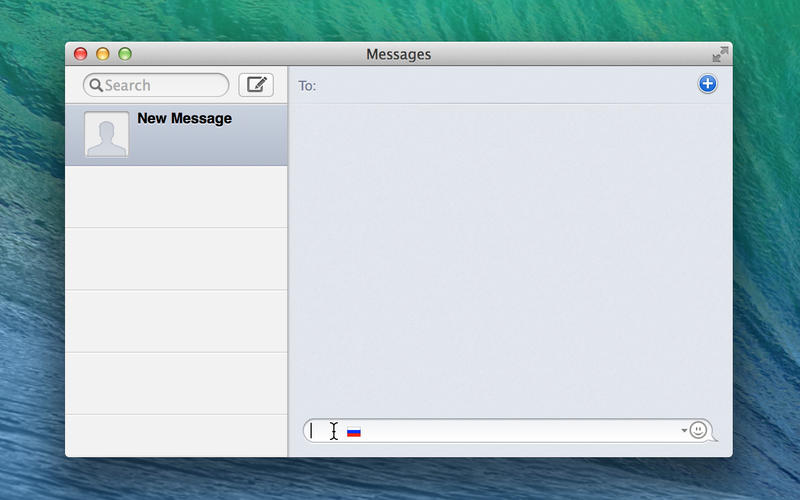Click the magnifying glass search icon
800x500 pixels.
[96, 85]
